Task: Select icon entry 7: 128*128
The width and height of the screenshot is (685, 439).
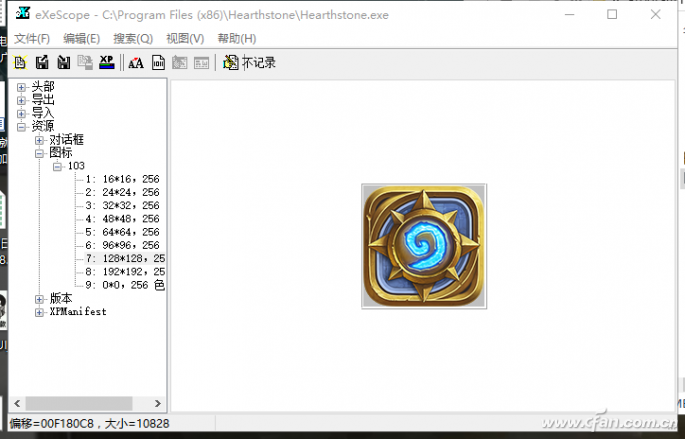Action: pyautogui.click(x=125, y=259)
